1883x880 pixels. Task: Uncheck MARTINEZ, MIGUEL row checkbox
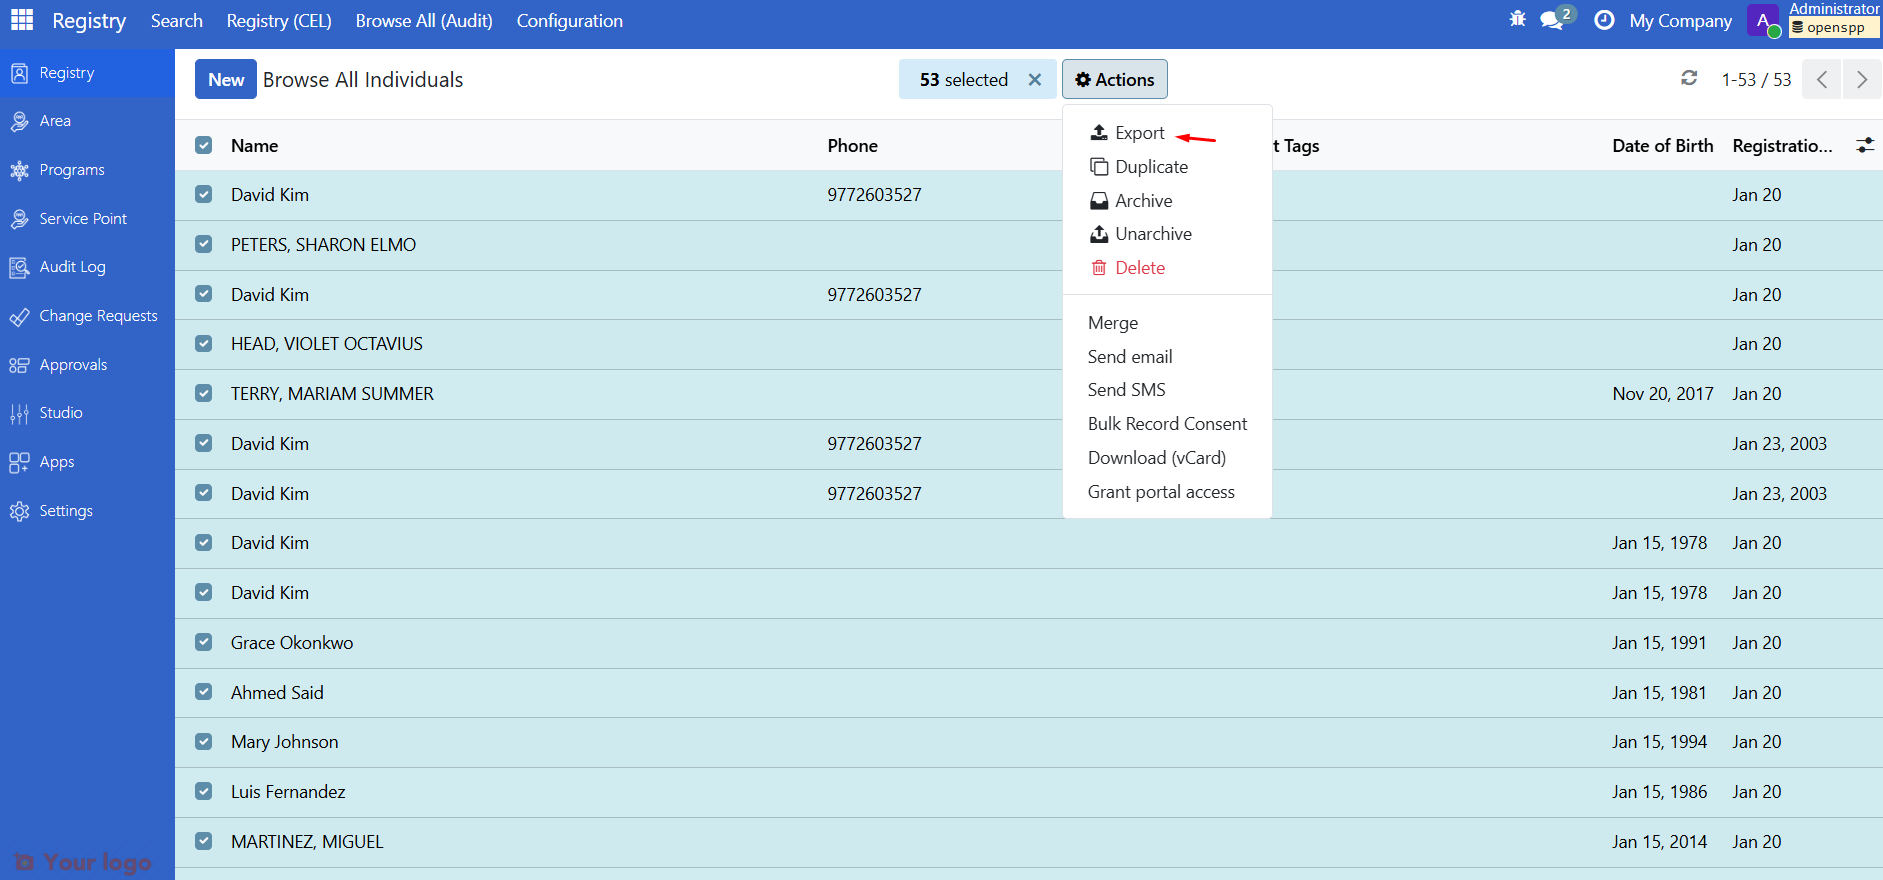pyautogui.click(x=204, y=841)
